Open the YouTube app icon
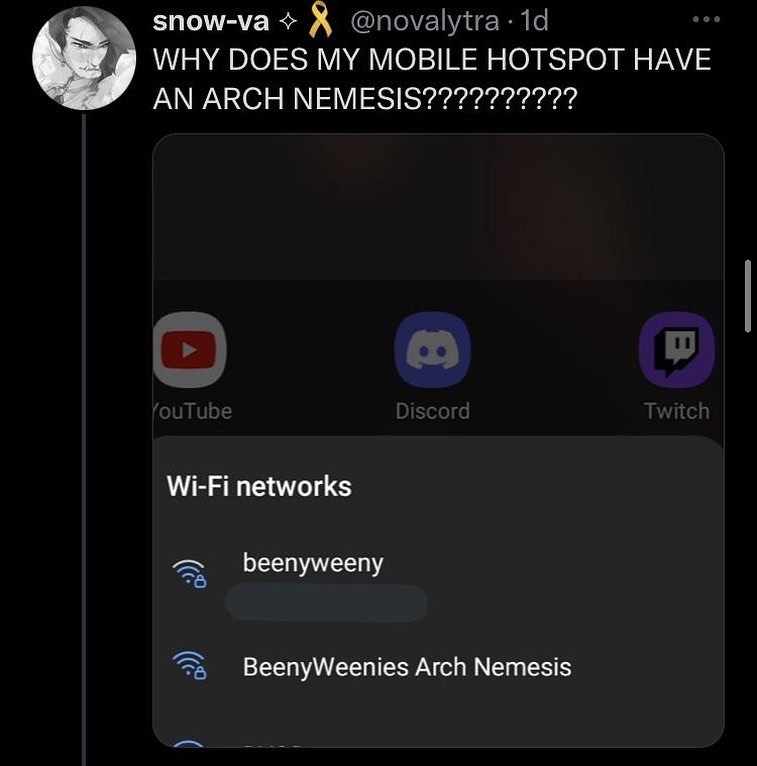 pos(189,349)
